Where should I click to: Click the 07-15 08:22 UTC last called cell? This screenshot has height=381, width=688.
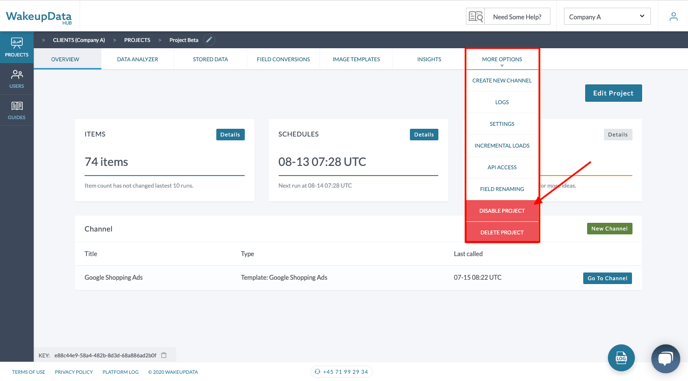477,277
